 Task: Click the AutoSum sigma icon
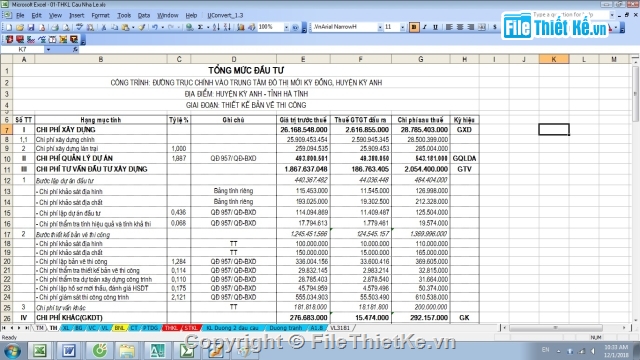[x=200, y=27]
